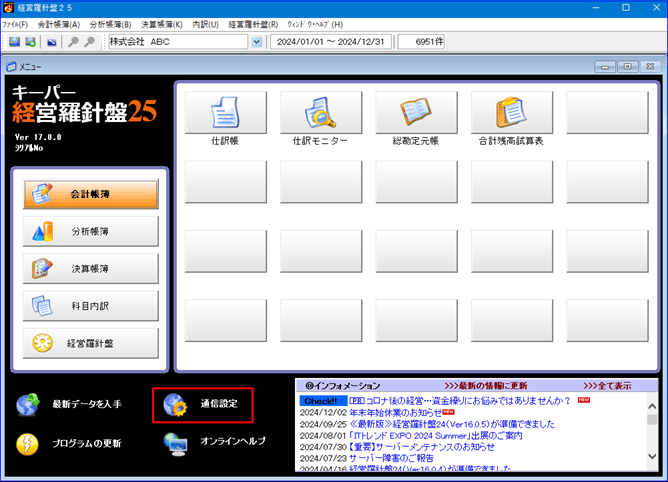The height and width of the screenshot is (482, 668).
Task: Expand the company name dropdown arrow
Action: tap(256, 42)
